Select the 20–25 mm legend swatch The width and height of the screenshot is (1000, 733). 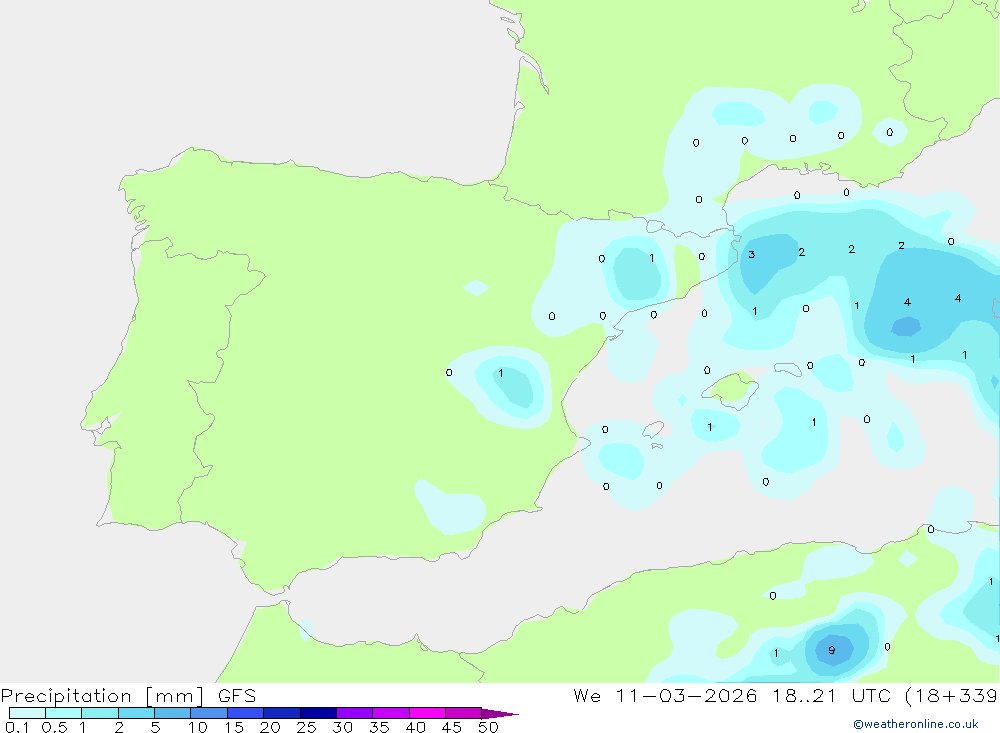tap(281, 713)
